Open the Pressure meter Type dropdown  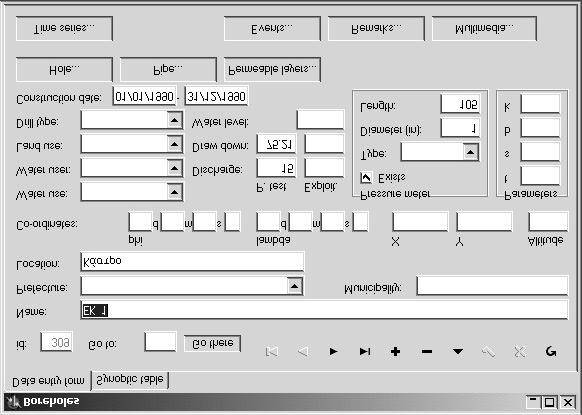tap(470, 152)
